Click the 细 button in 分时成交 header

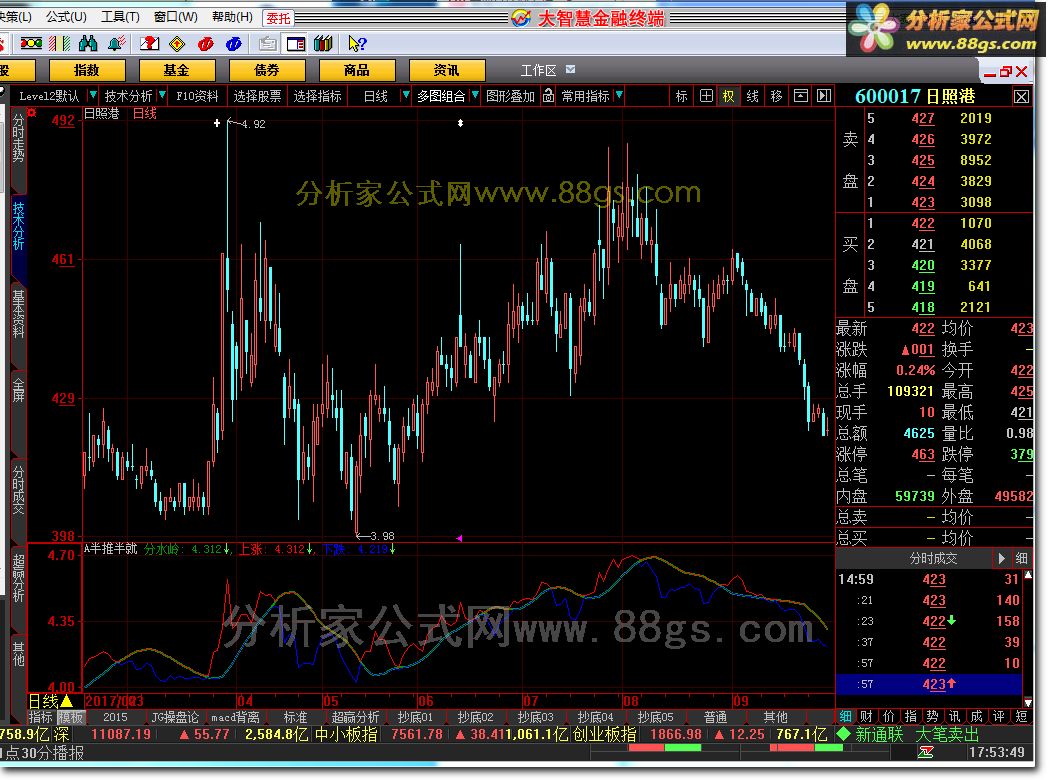pos(1021,558)
